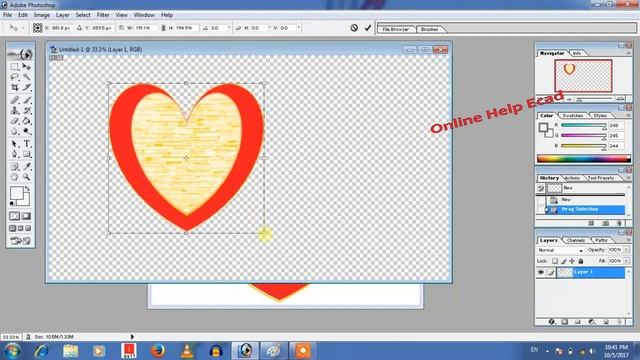Switch to the Swatches tab

click(x=572, y=116)
